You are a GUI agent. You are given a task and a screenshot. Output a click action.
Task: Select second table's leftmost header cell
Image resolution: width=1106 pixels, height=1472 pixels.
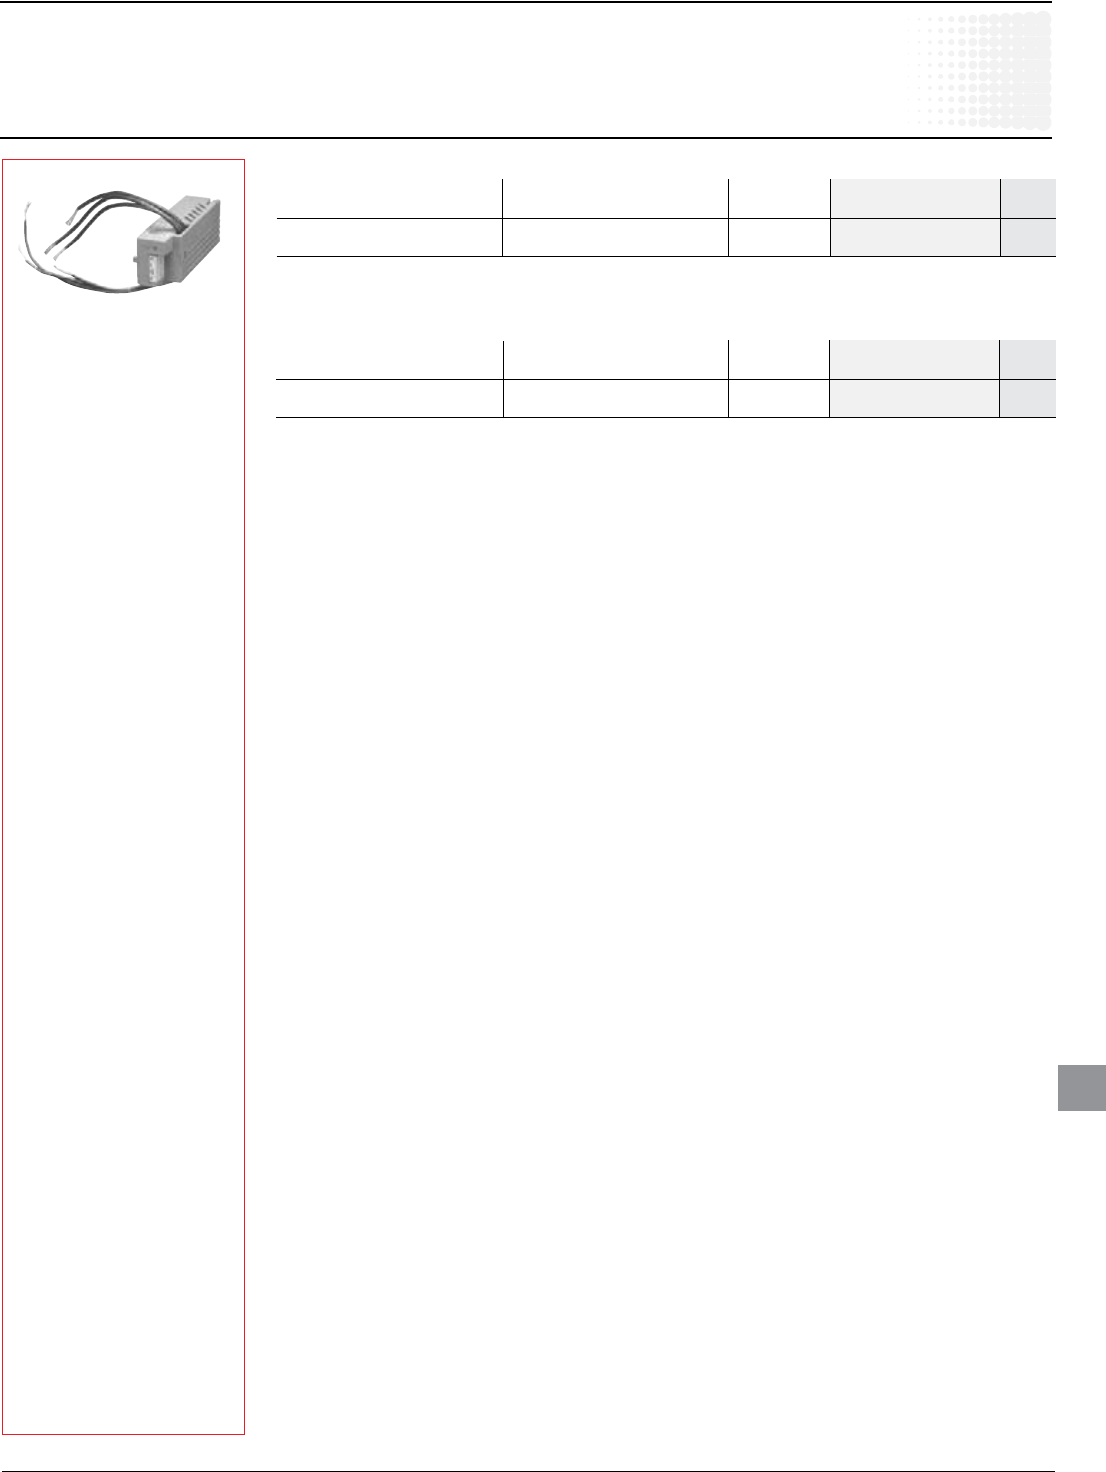[x=389, y=360]
